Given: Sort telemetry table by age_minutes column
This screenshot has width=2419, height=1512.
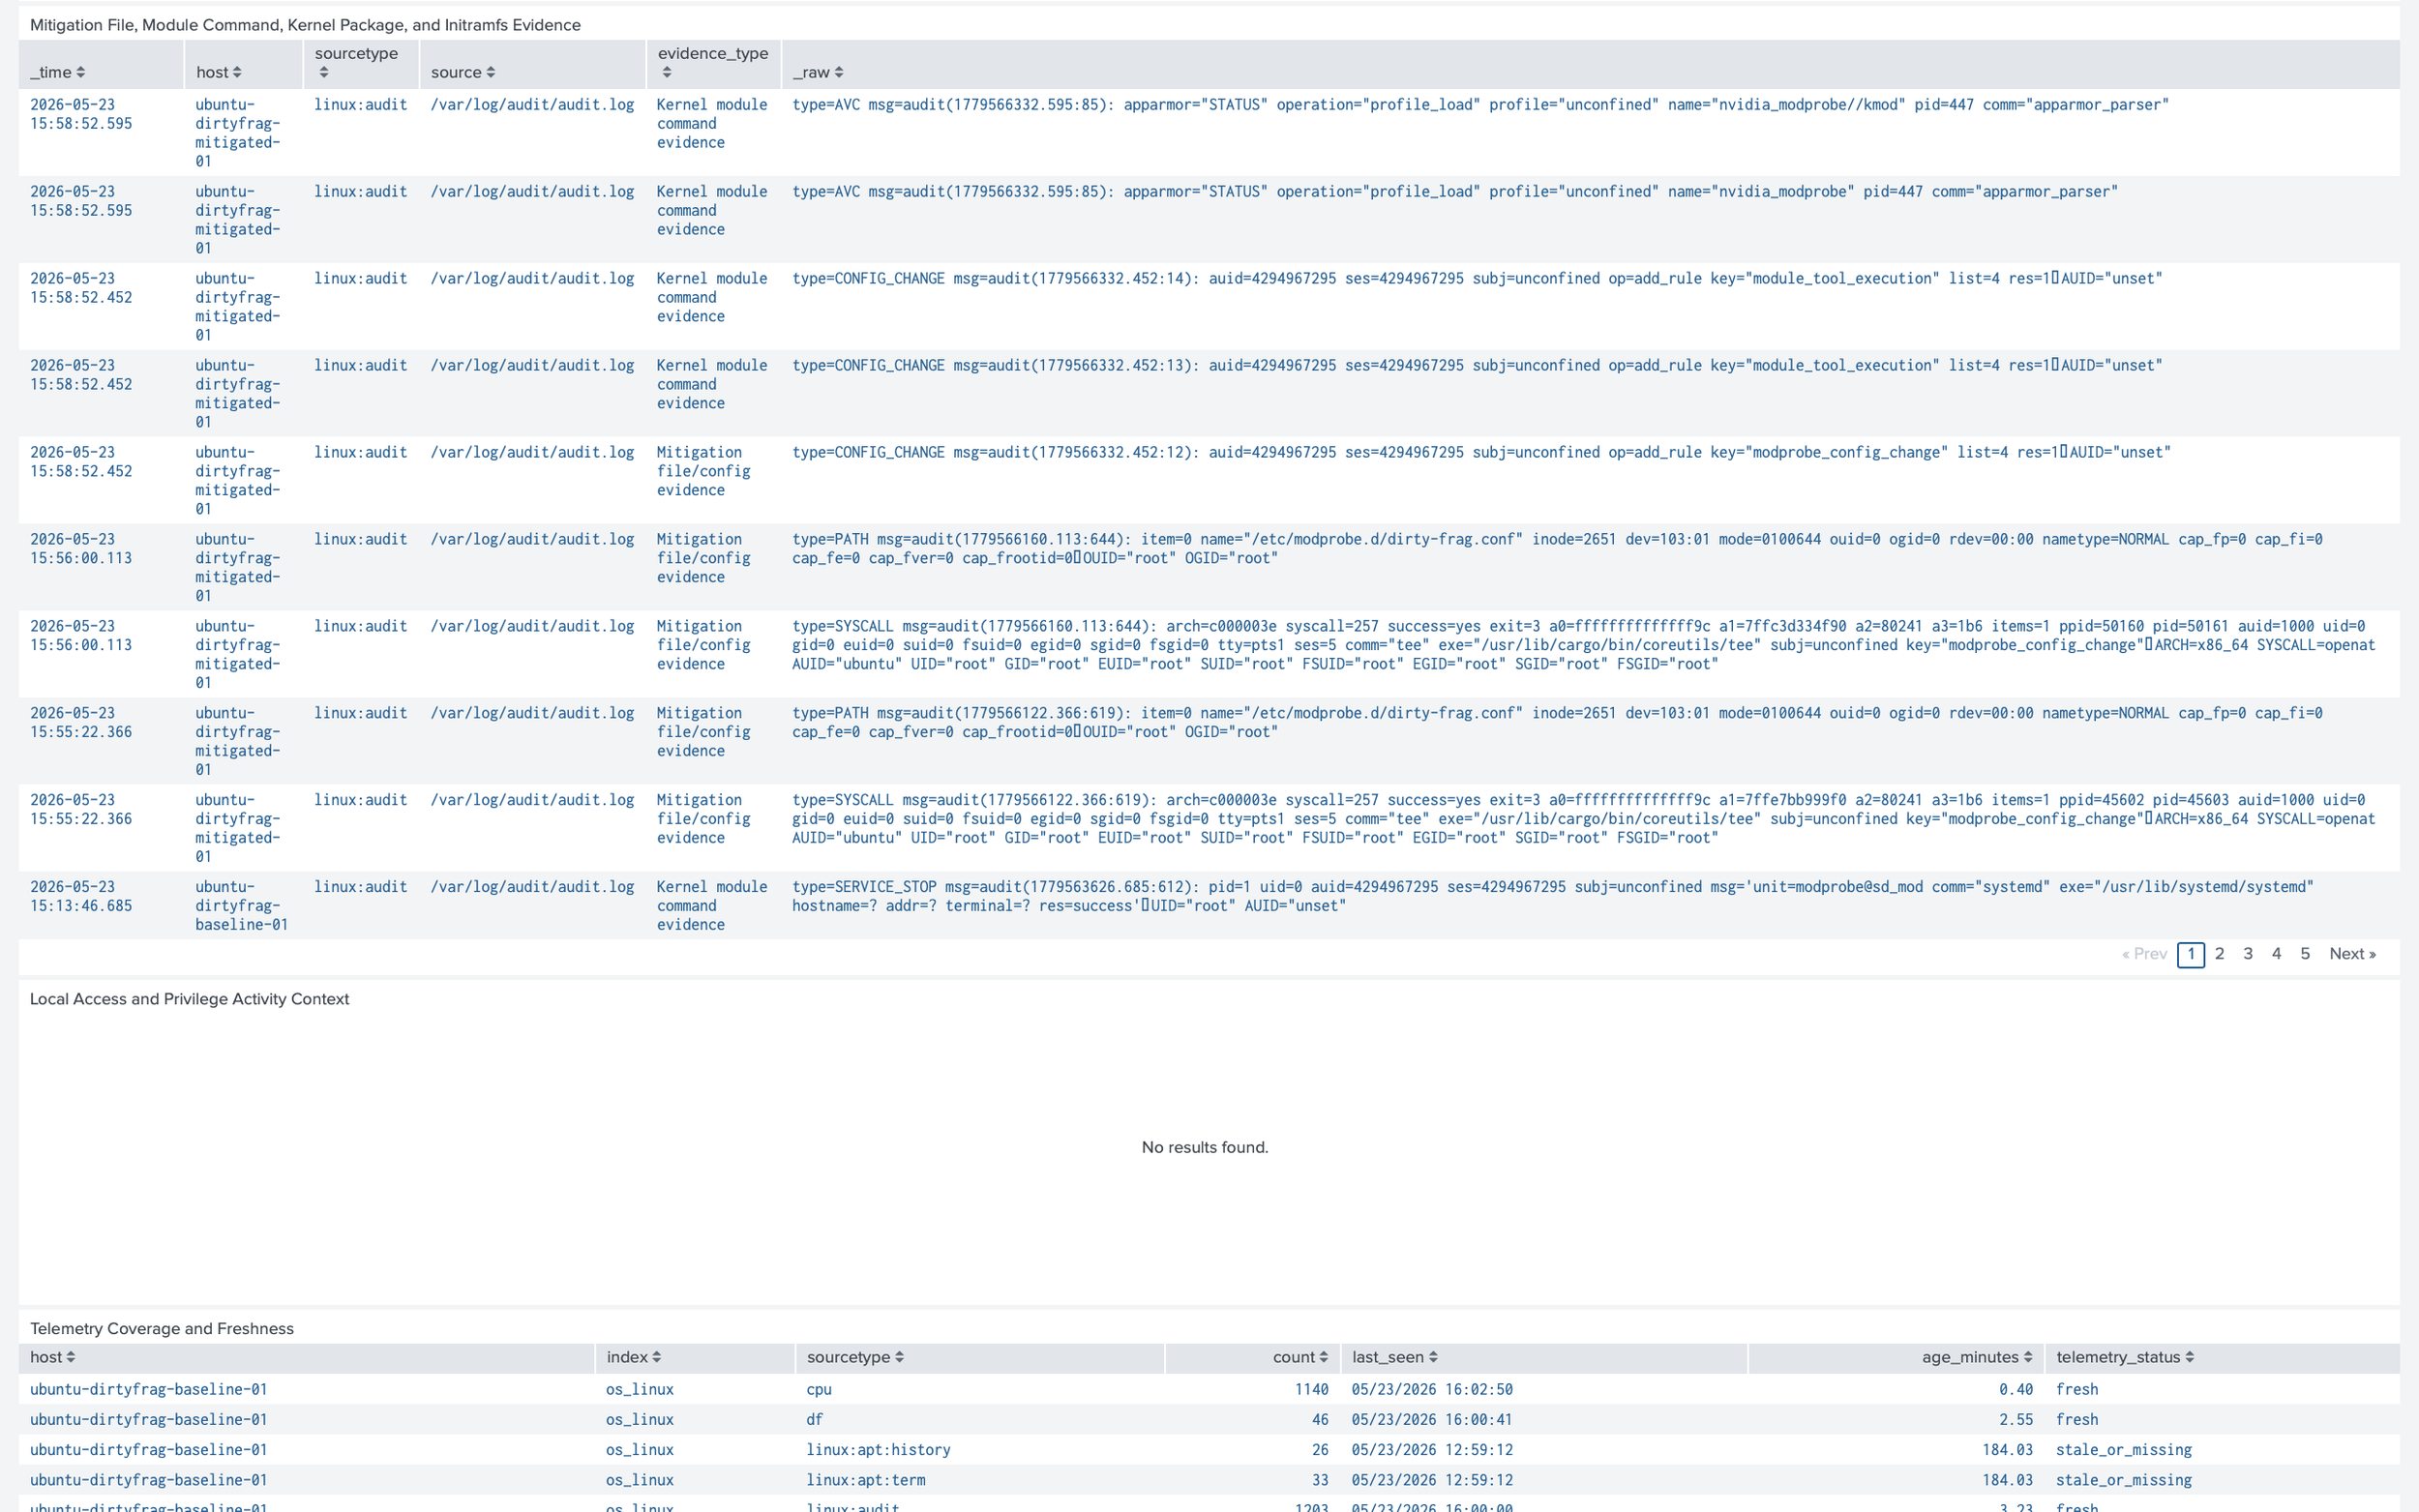Looking at the screenshot, I should tap(1976, 1357).
